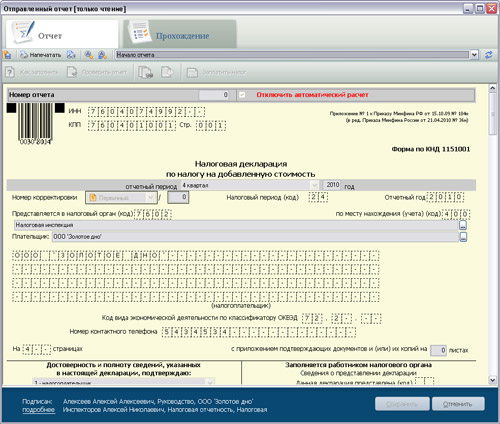The width and height of the screenshot is (500, 424).
Task: Select the Отчет tab
Action: [62, 34]
